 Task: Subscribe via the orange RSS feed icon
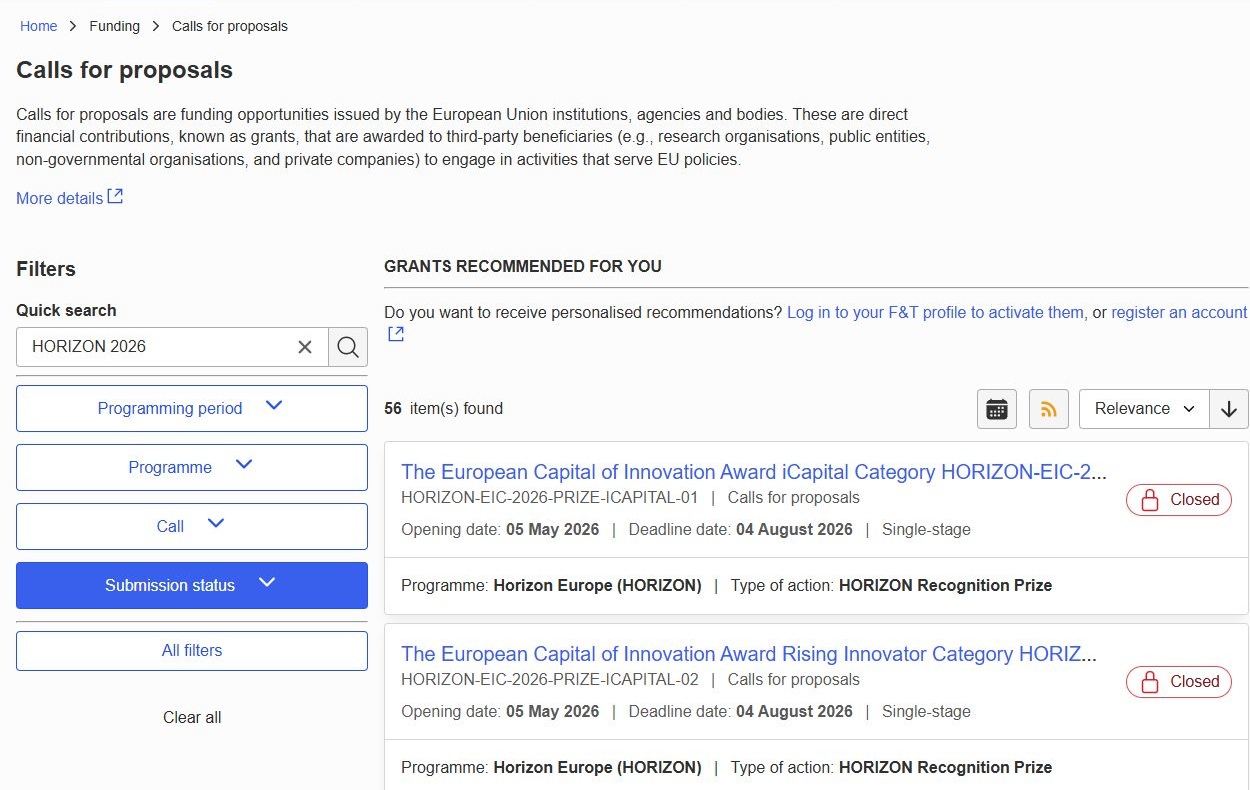[x=1049, y=409]
